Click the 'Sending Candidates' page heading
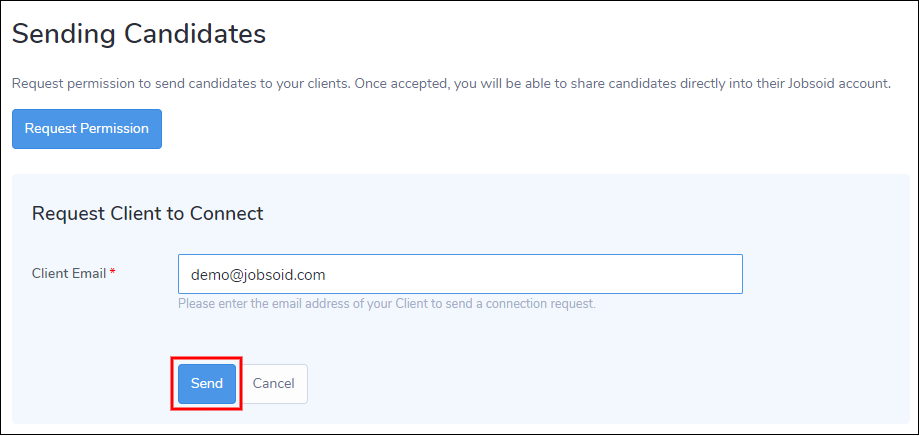This screenshot has height=436, width=919. [x=139, y=34]
